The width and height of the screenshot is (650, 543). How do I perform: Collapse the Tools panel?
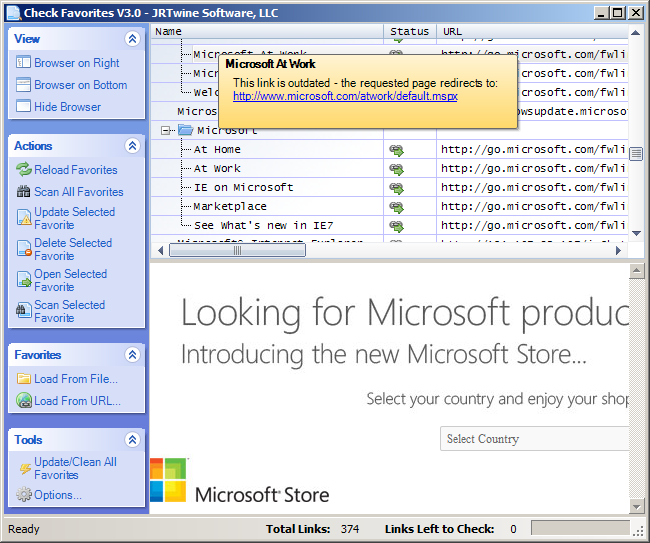[x=132, y=439]
